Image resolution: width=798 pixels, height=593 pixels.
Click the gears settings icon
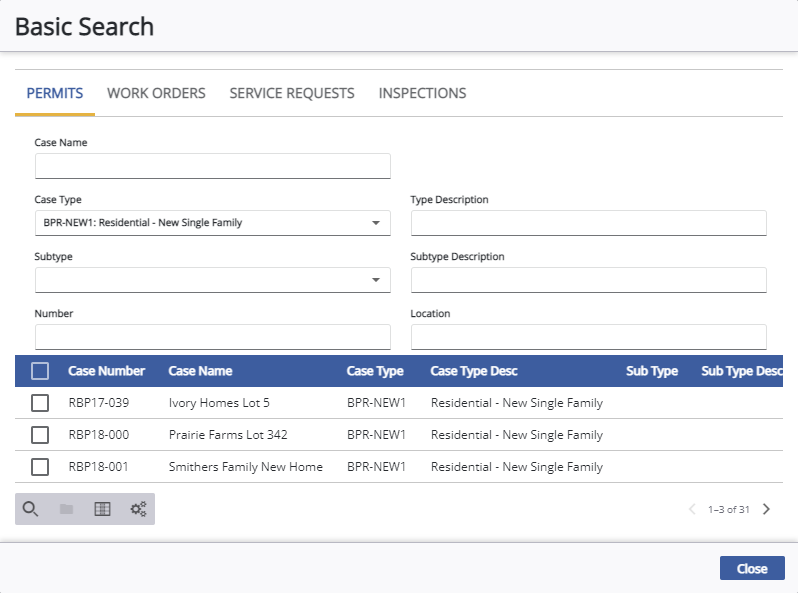tap(138, 509)
